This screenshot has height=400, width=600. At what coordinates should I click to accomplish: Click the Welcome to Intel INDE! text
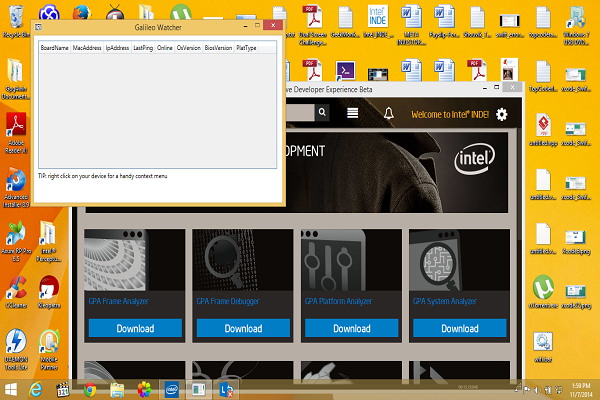point(450,114)
